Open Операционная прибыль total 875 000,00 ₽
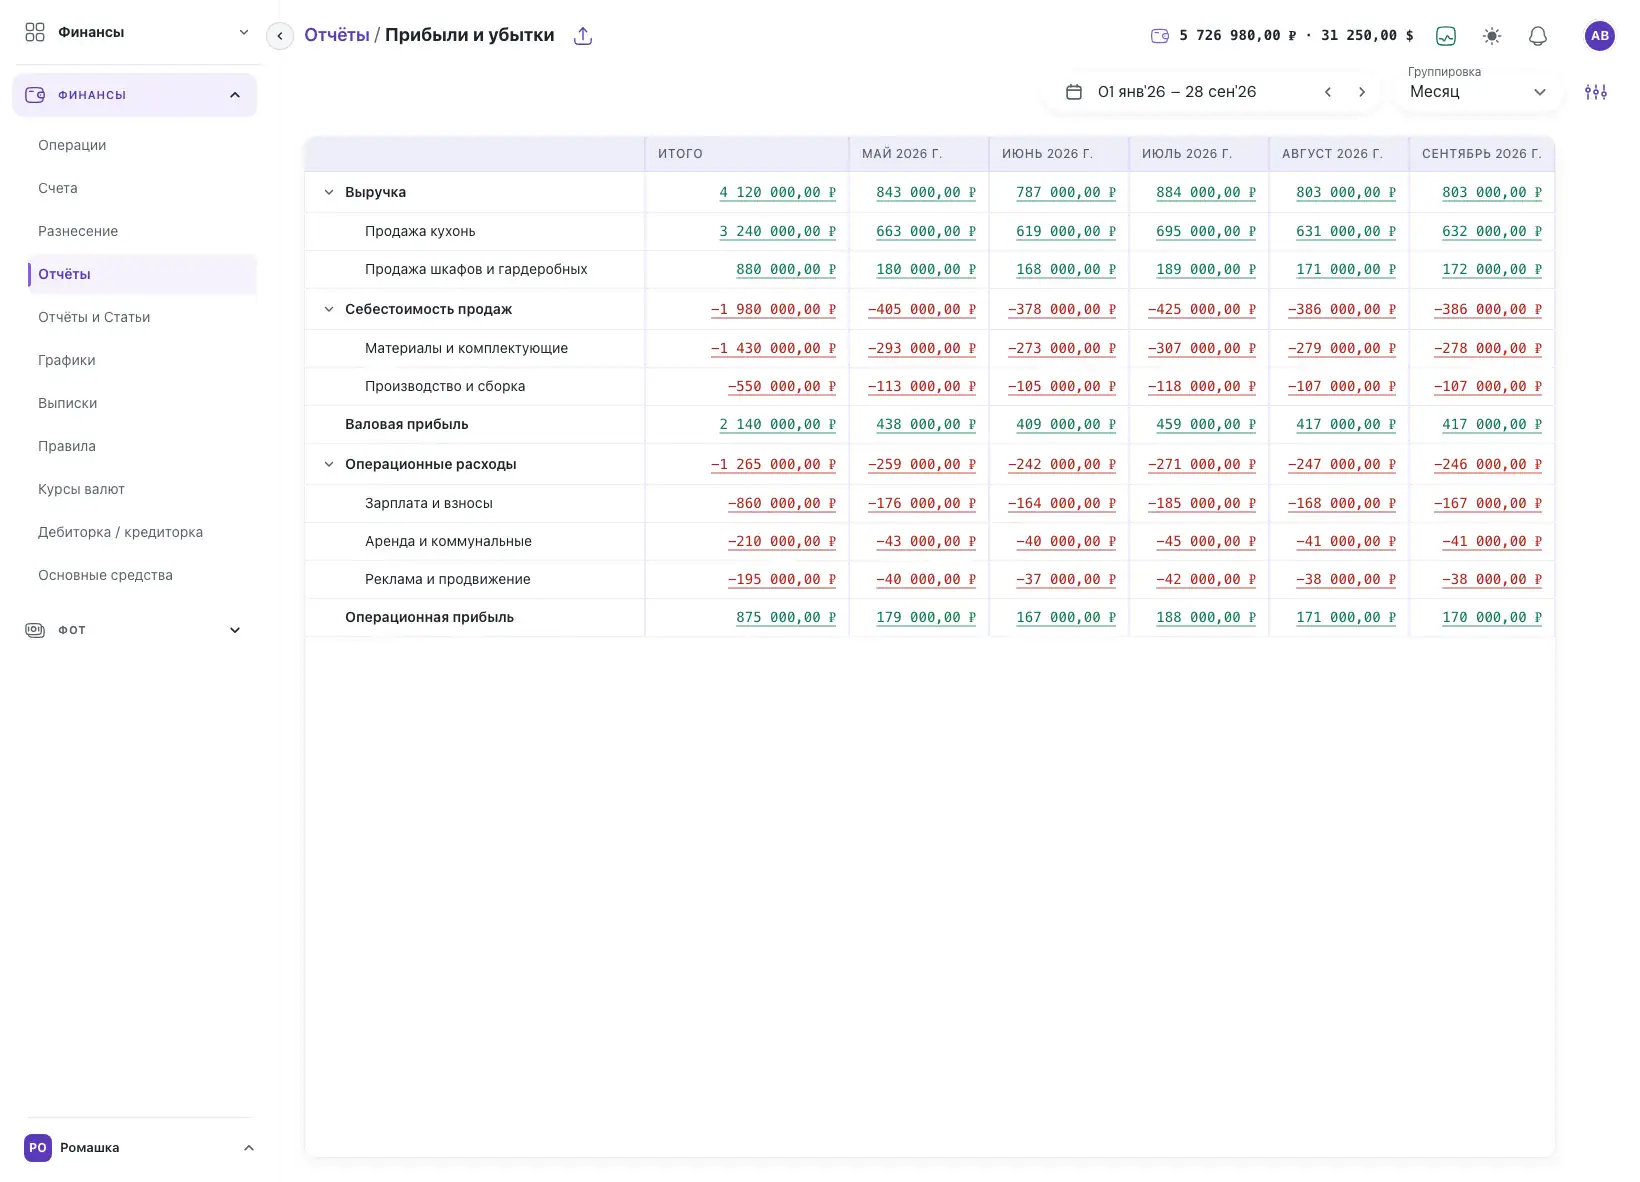Screen dimensions: 1640x1182 tap(786, 617)
